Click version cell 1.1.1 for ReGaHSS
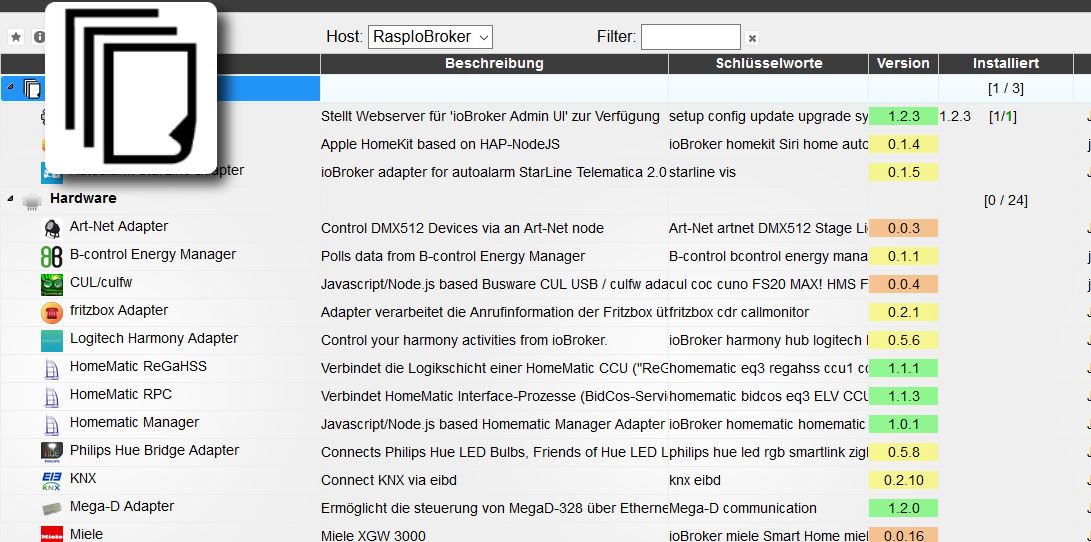The height and width of the screenshot is (542, 1091). pyautogui.click(x=903, y=368)
